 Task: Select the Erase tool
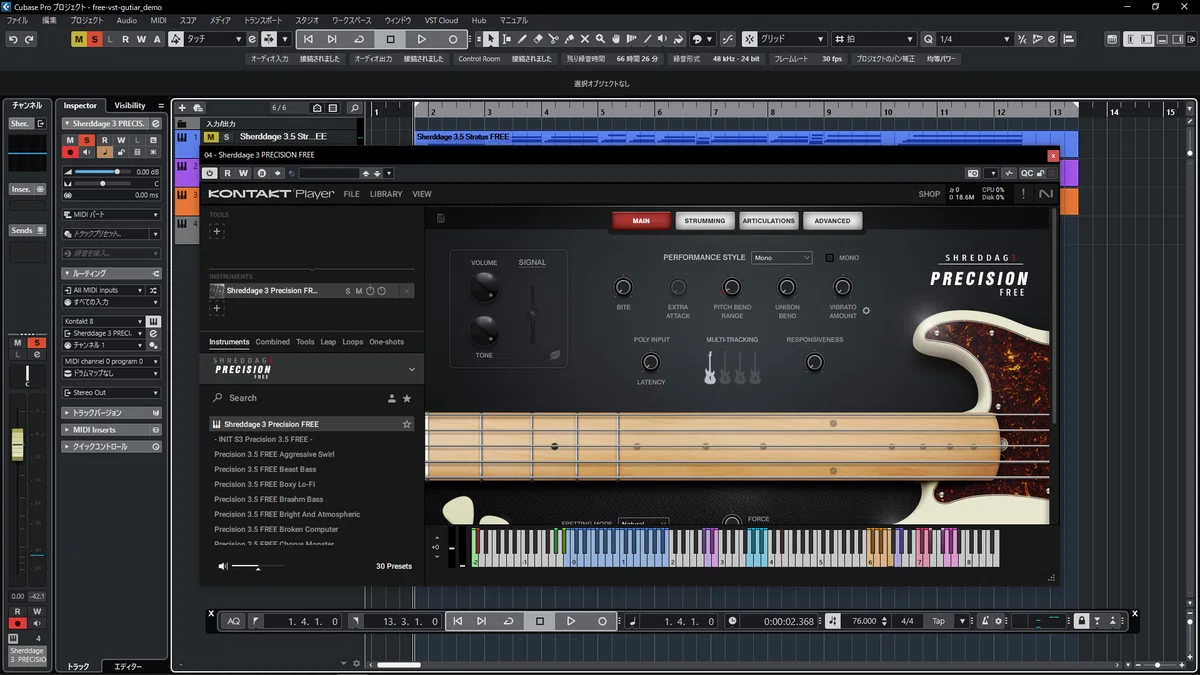tap(538, 39)
